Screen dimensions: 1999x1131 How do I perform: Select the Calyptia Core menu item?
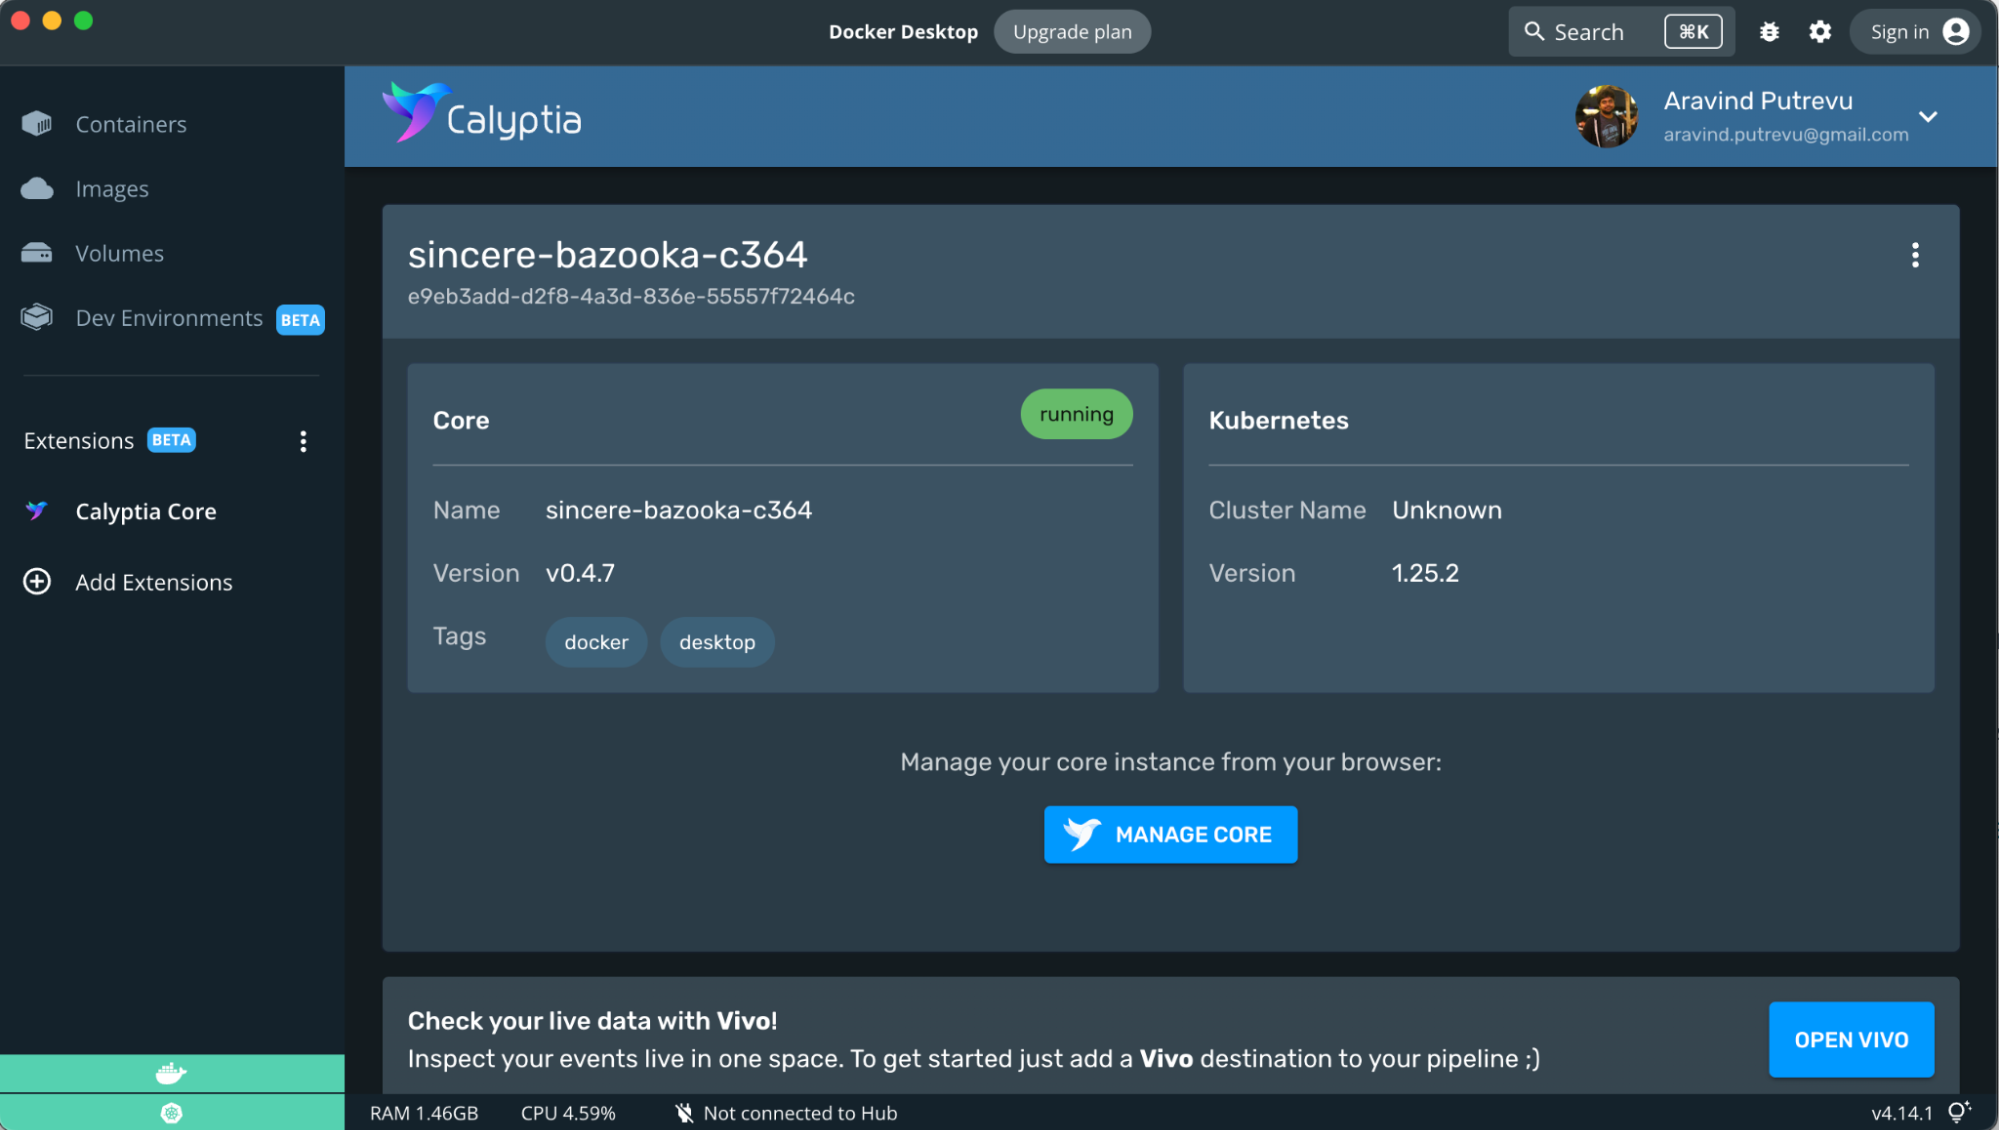pos(146,511)
